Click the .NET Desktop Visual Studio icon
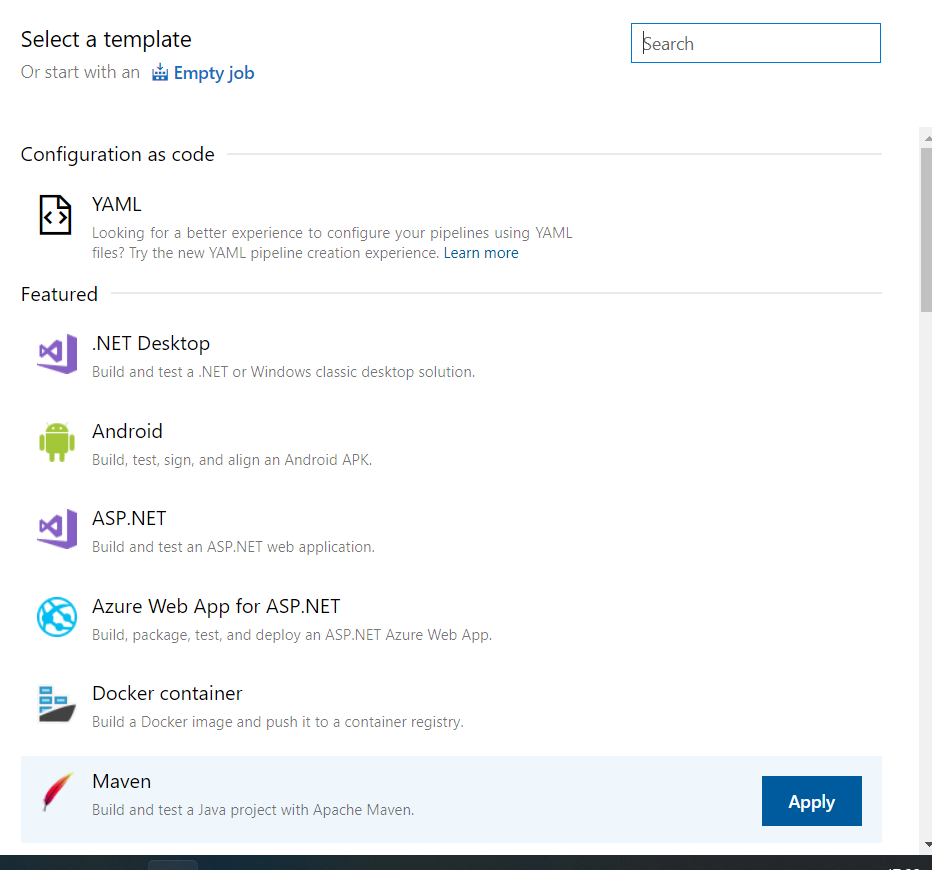The image size is (932, 870). pos(57,354)
